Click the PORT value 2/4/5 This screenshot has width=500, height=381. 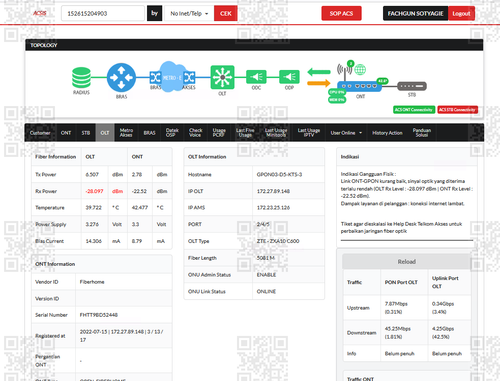tap(263, 224)
